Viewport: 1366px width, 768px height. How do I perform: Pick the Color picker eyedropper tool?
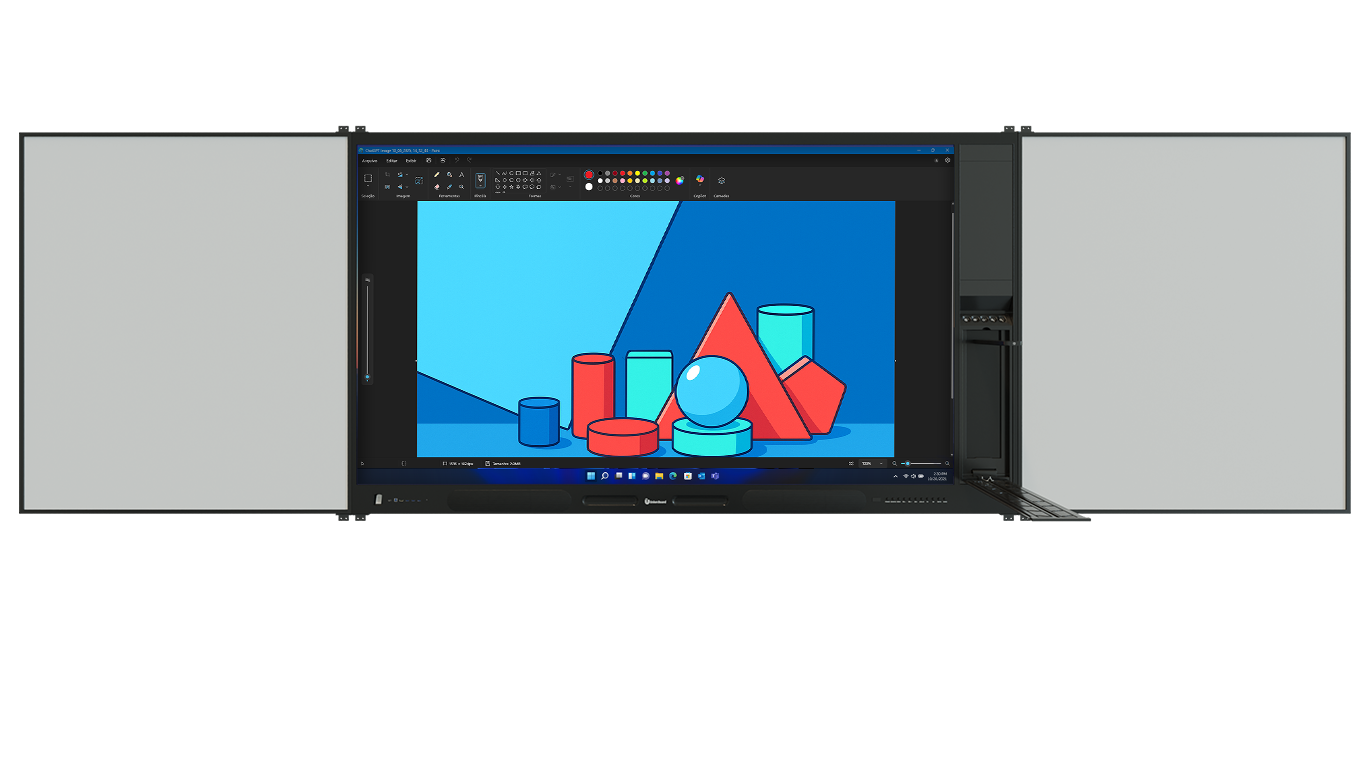[449, 186]
